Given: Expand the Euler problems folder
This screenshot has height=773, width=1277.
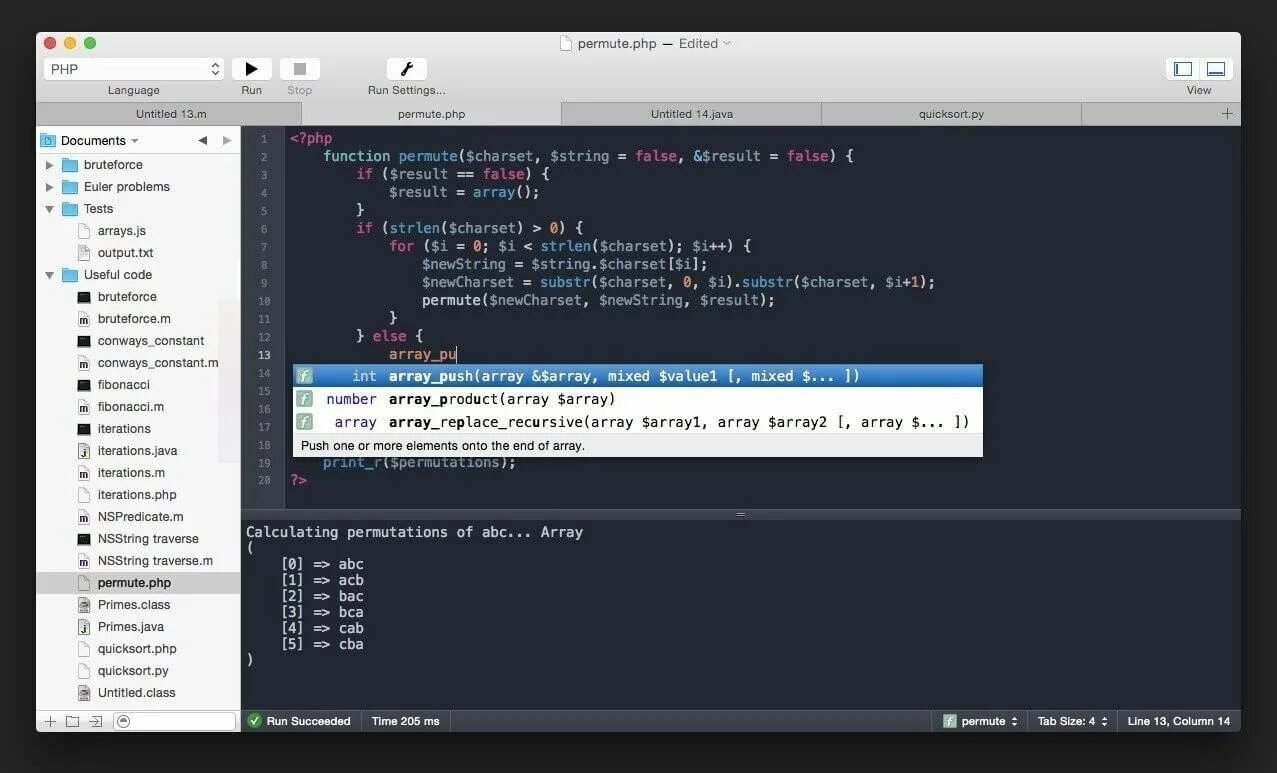Looking at the screenshot, I should click(49, 187).
